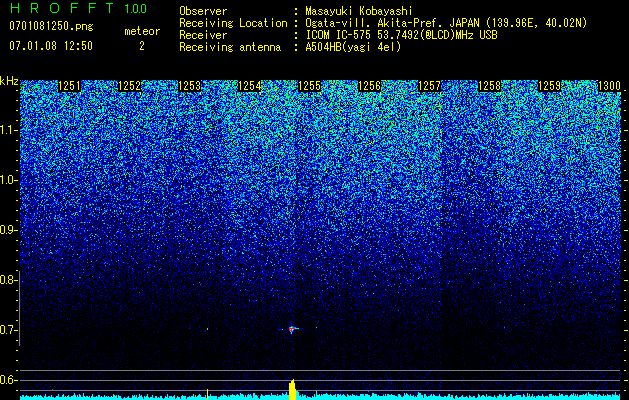
Task: Click the 1.1 kHz axis label
Action: 8,130
